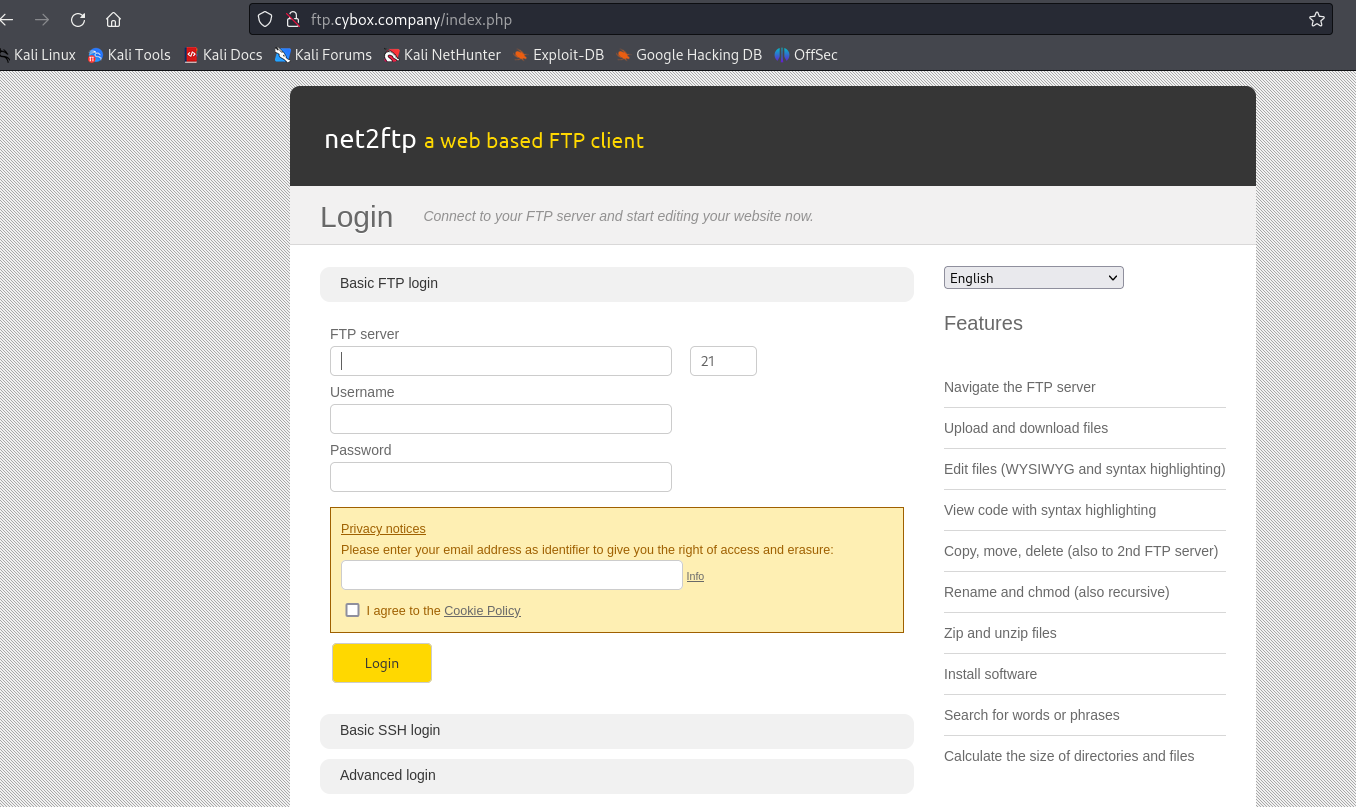Reload the page with refresh icon

[x=78, y=19]
